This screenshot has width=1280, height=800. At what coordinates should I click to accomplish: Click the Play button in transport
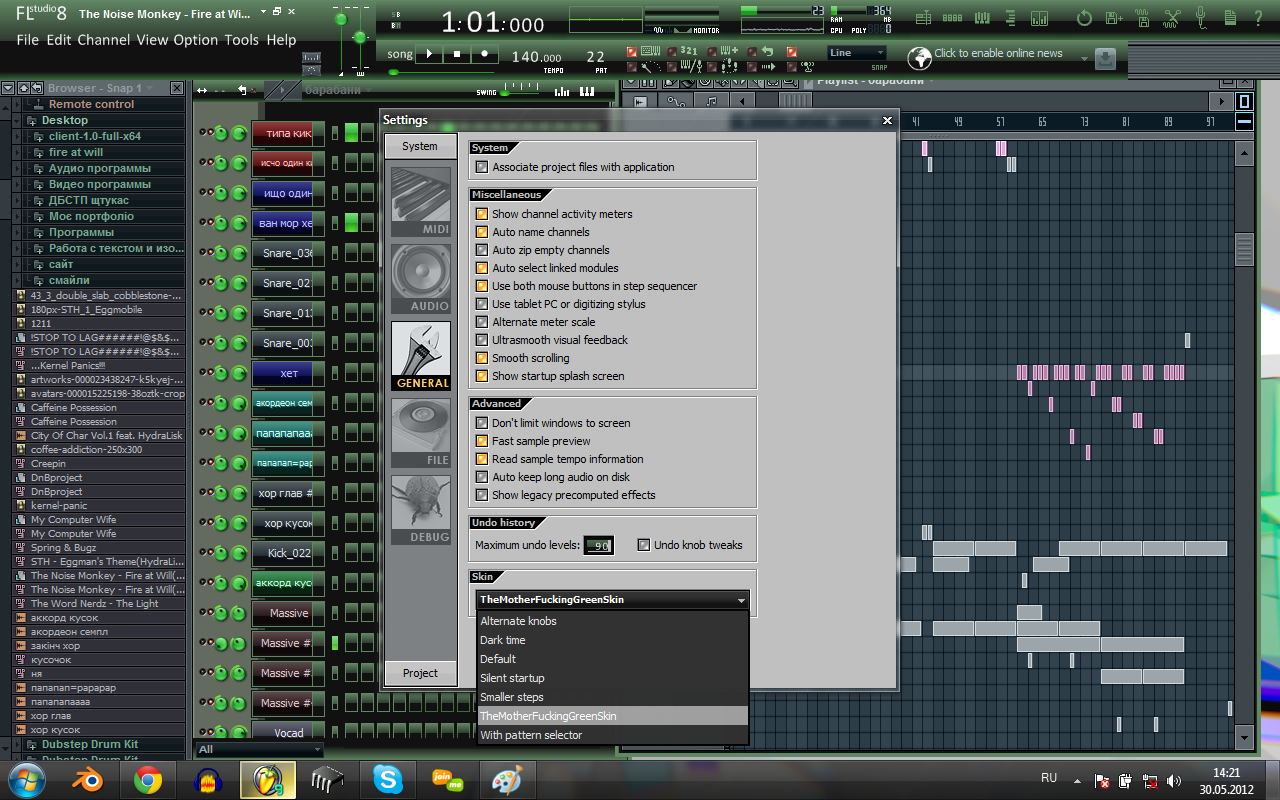pyautogui.click(x=428, y=54)
